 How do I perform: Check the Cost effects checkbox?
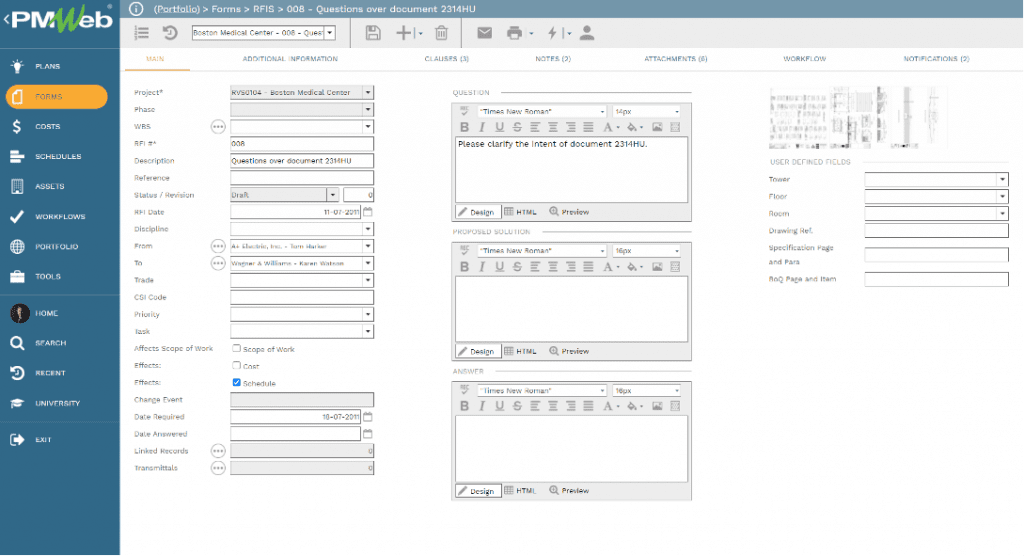pyautogui.click(x=236, y=366)
